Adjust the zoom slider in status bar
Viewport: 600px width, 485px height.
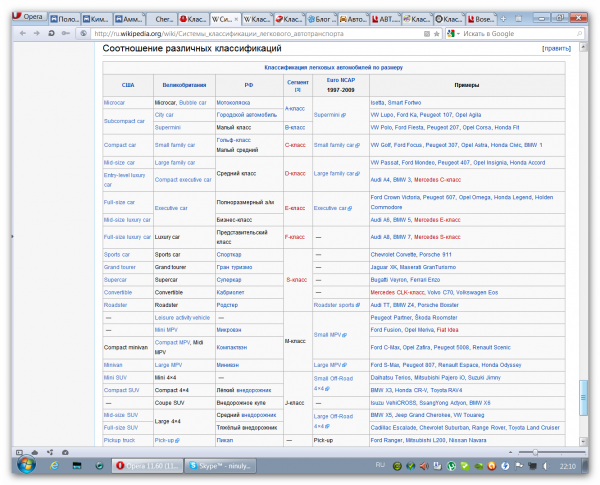536,452
